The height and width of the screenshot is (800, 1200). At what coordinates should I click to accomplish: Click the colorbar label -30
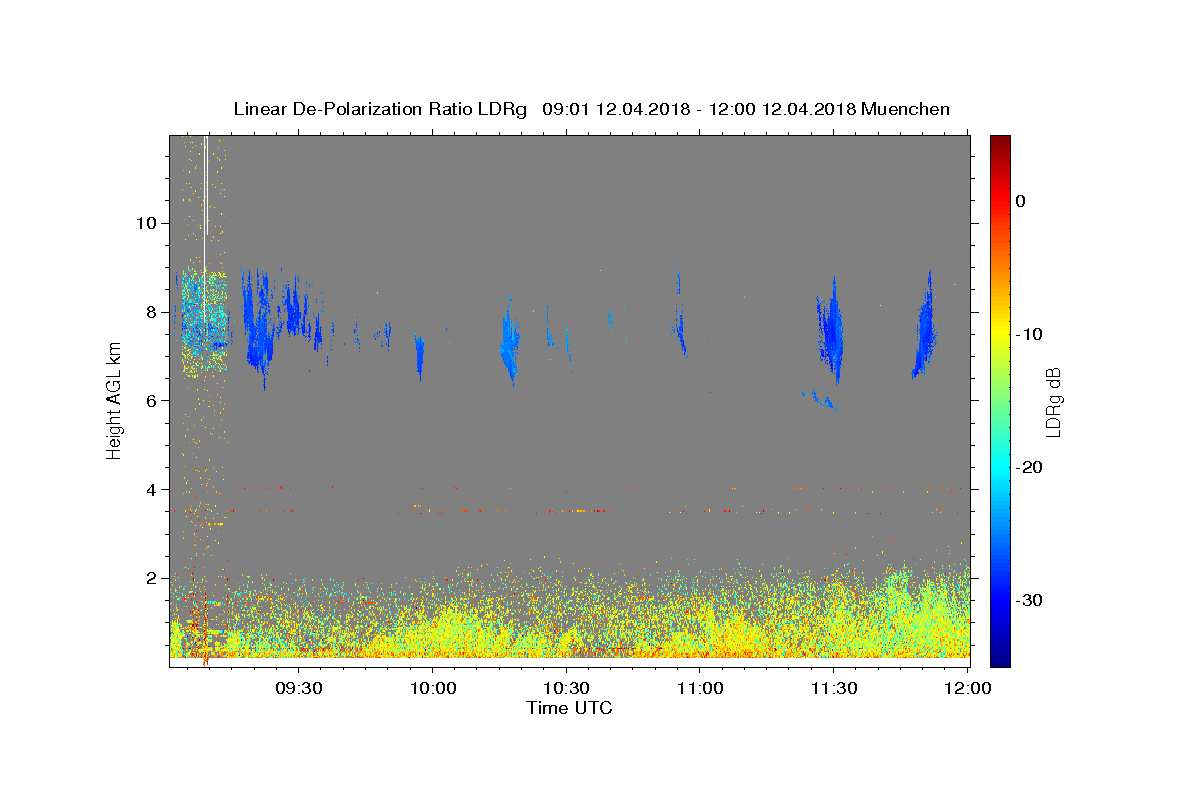coord(1029,600)
